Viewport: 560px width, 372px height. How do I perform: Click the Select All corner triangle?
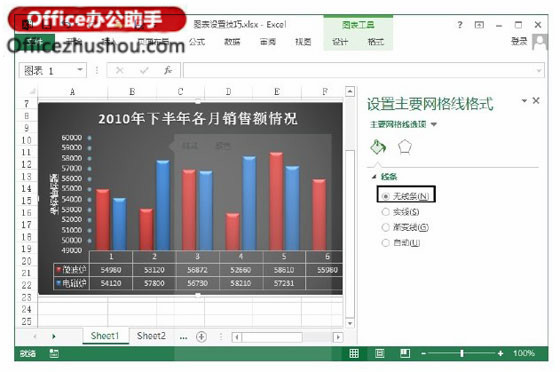click(x=32, y=91)
